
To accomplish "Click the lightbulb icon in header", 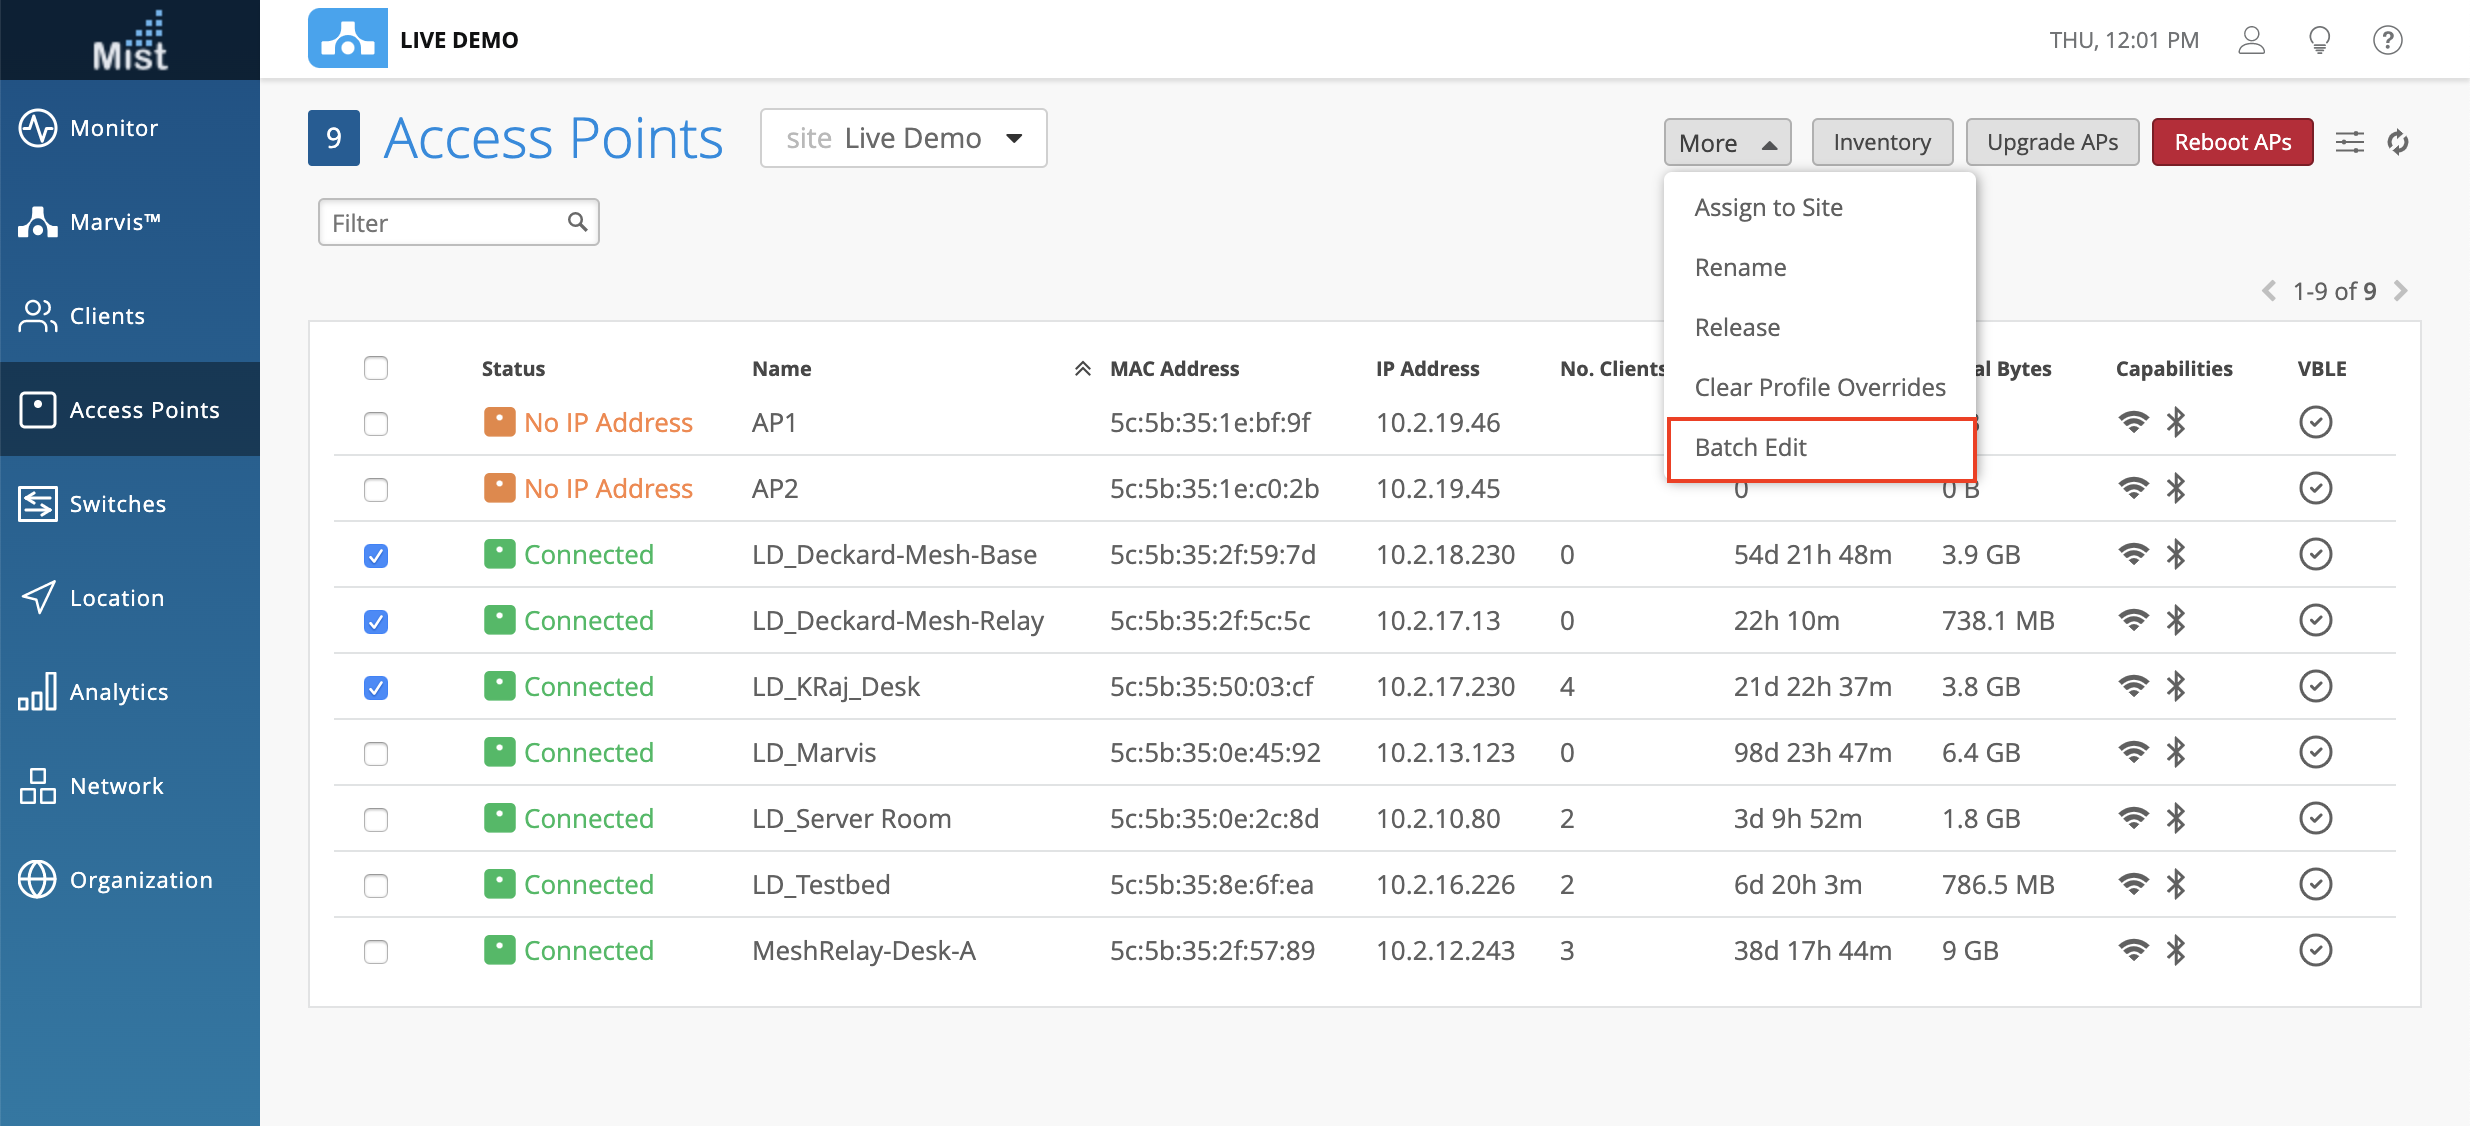I will pyautogui.click(x=2319, y=40).
